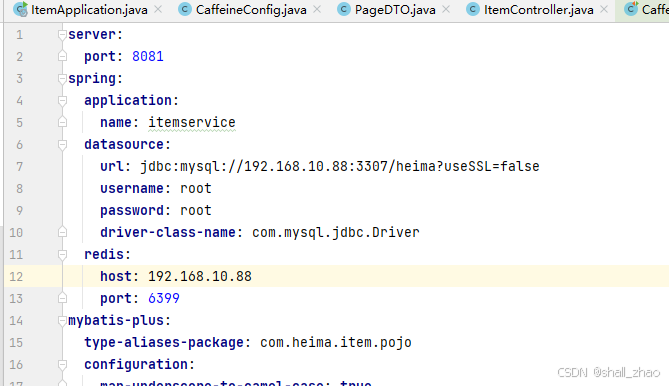Image resolution: width=669 pixels, height=386 pixels.
Task: Click the CaffeineConfig.java class icon
Action: tap(185, 9)
